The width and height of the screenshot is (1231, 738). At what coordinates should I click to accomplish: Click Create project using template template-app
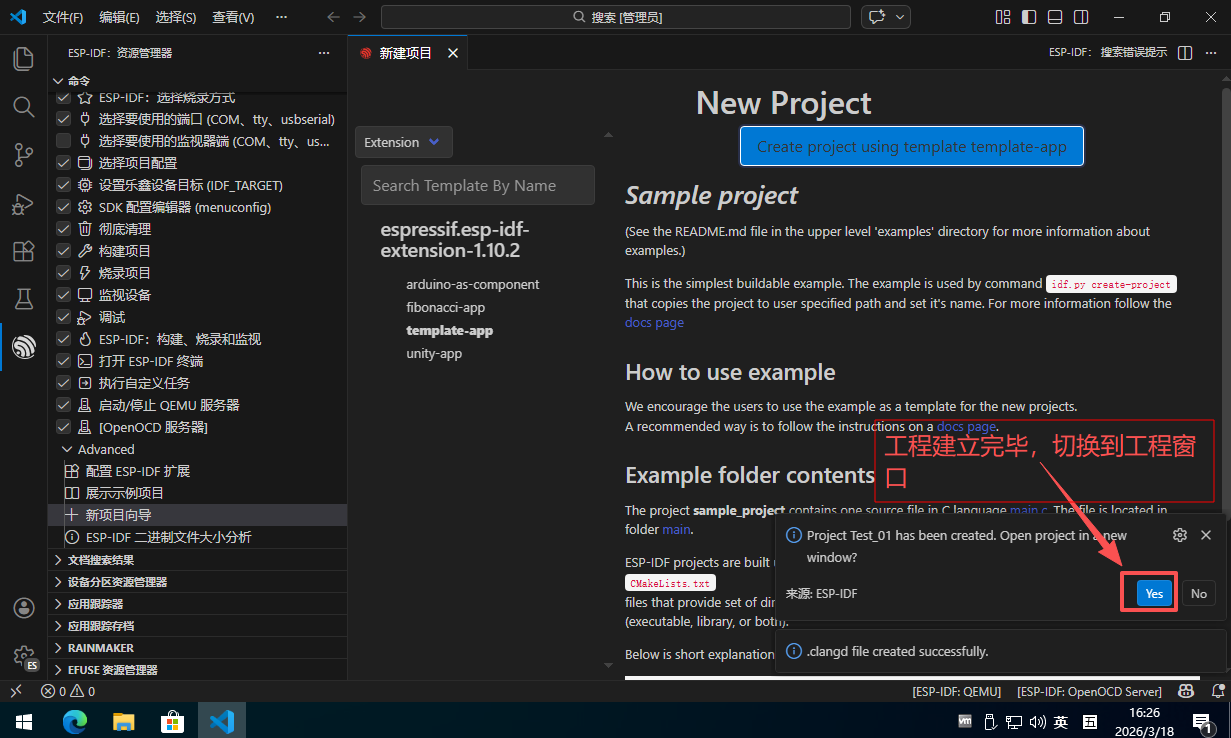912,146
